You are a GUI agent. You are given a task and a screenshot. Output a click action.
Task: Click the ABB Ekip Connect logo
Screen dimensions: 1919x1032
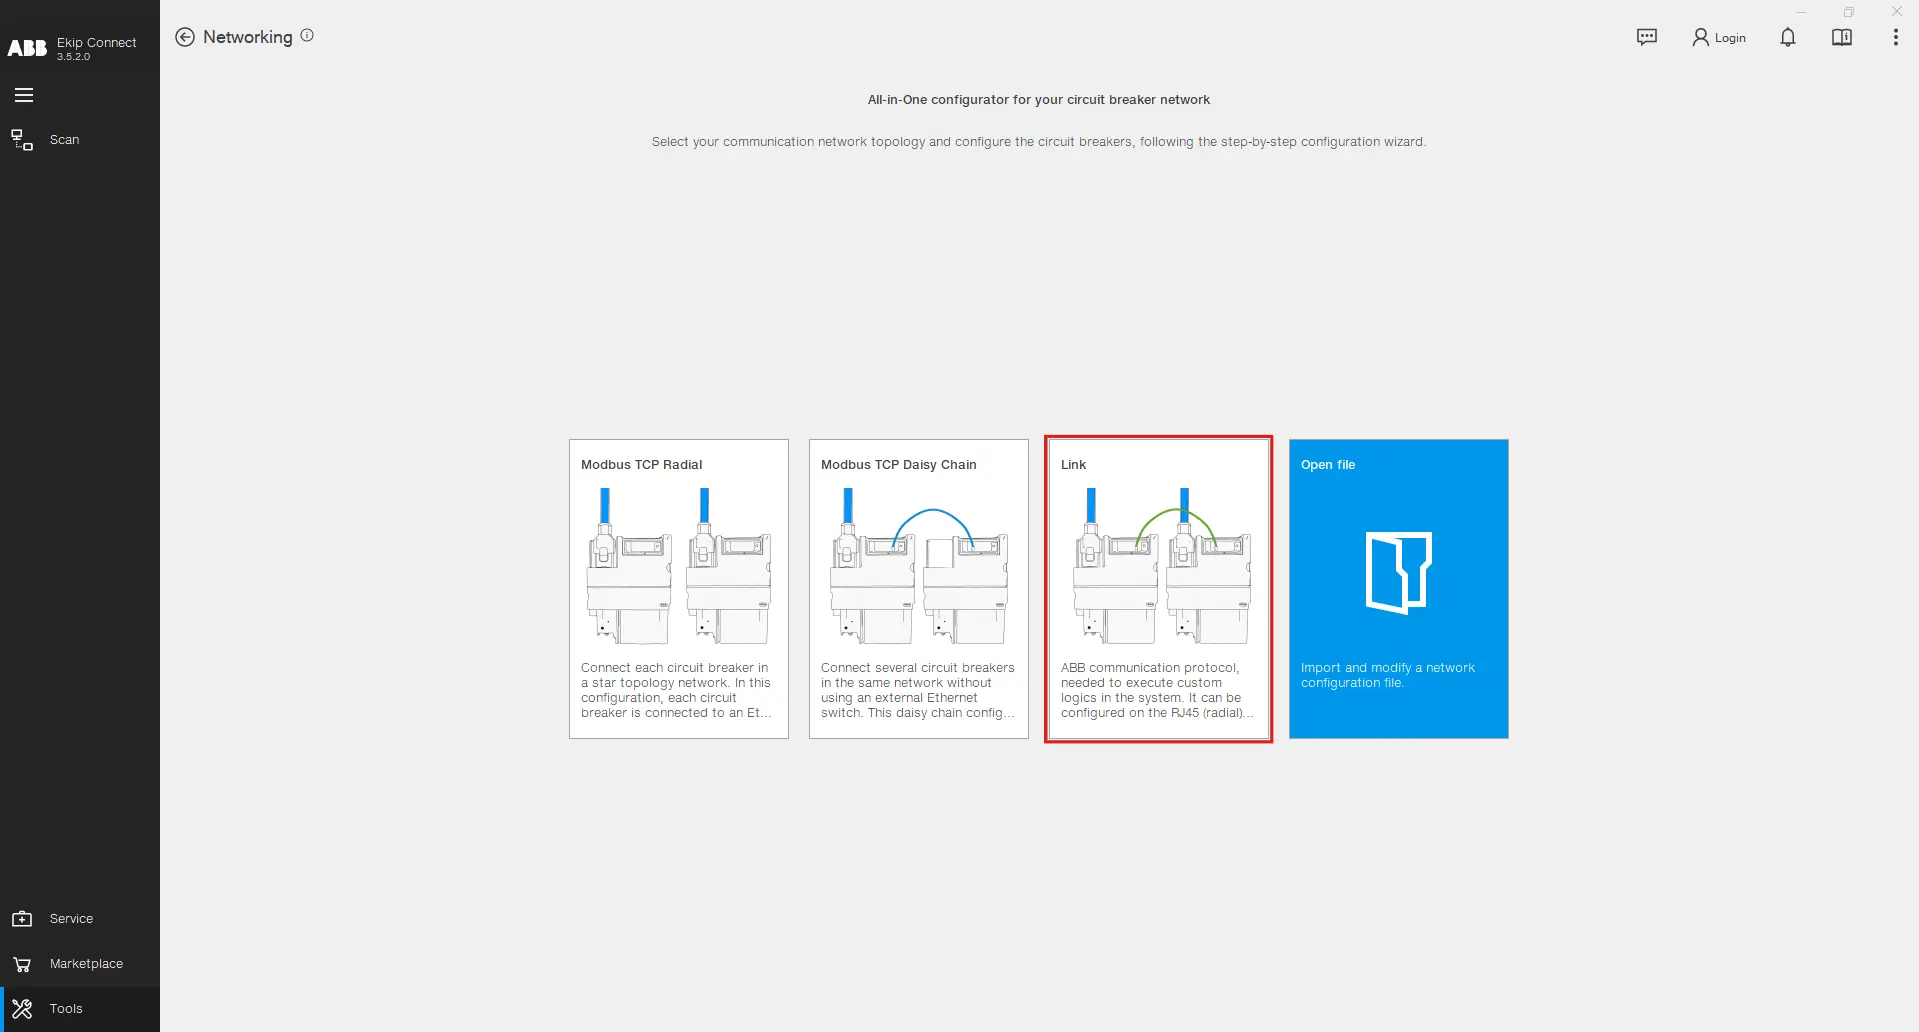click(72, 47)
